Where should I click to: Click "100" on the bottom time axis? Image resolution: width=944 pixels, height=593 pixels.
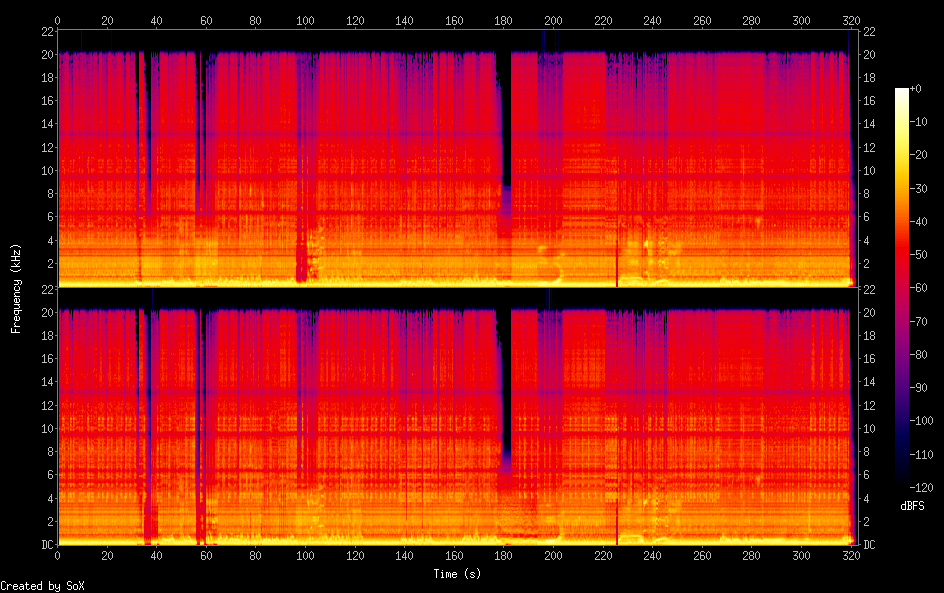coord(305,556)
